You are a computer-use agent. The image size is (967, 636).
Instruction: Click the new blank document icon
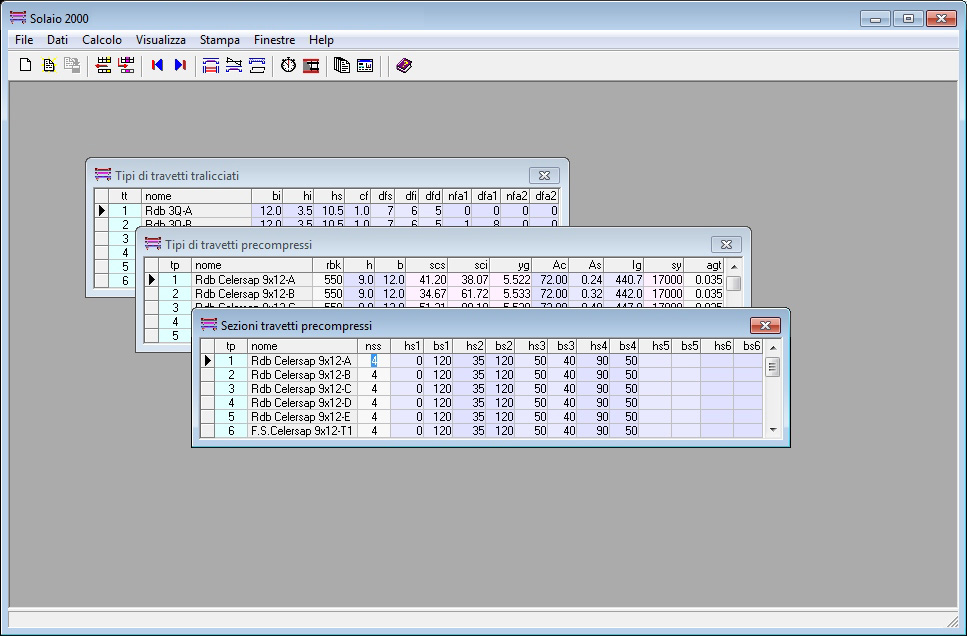(25, 65)
